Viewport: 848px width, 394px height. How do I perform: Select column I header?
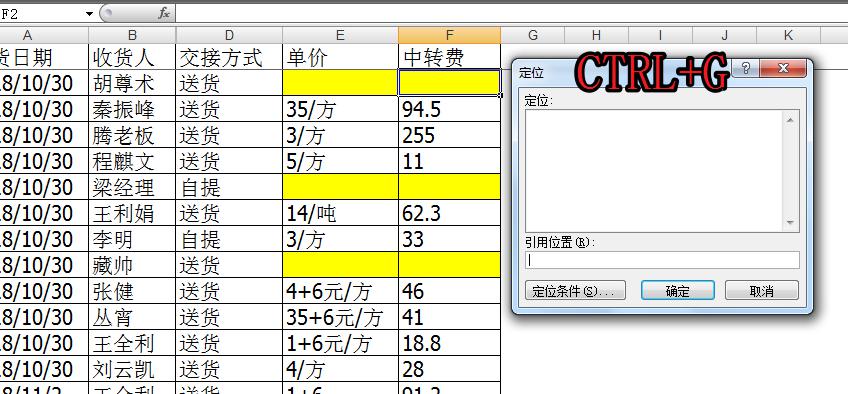coord(660,36)
